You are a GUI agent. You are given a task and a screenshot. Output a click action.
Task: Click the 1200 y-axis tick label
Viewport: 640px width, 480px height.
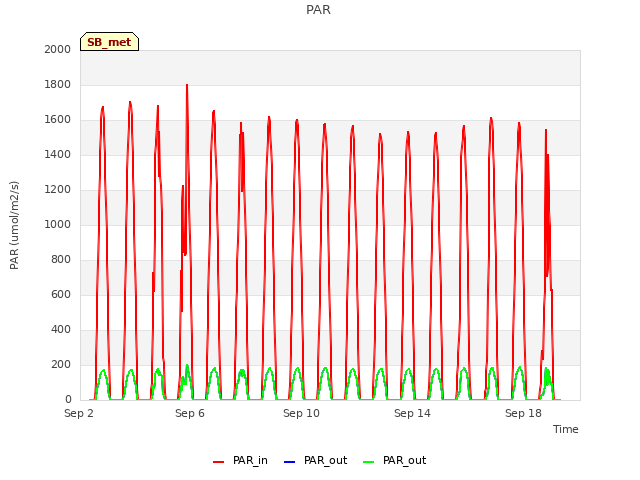[x=58, y=189]
